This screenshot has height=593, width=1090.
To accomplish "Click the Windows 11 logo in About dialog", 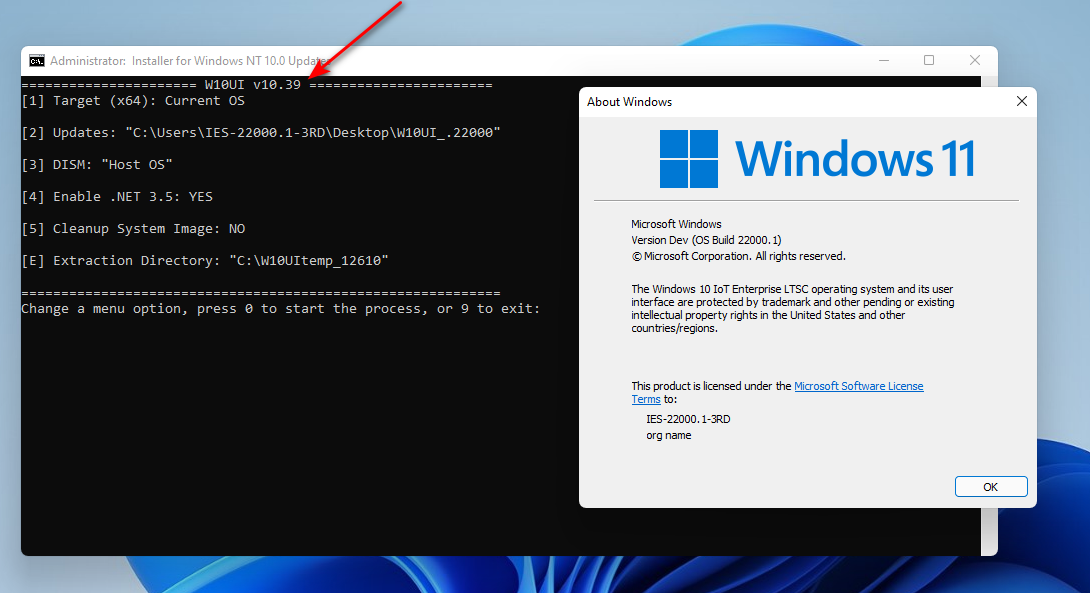I will (817, 159).
